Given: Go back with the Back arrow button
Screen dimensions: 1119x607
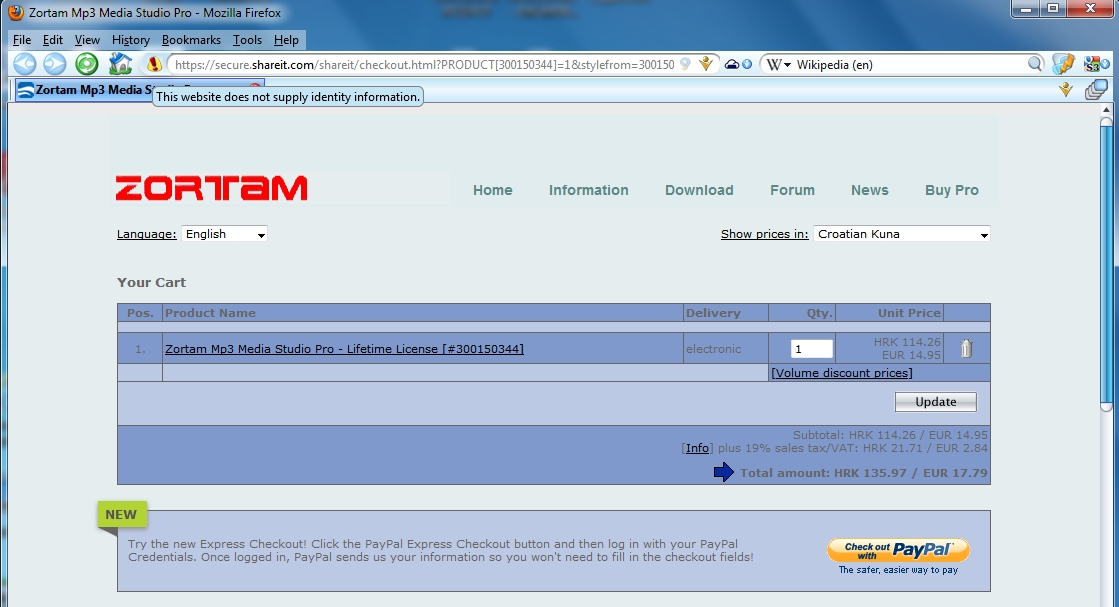Looking at the screenshot, I should [25, 64].
